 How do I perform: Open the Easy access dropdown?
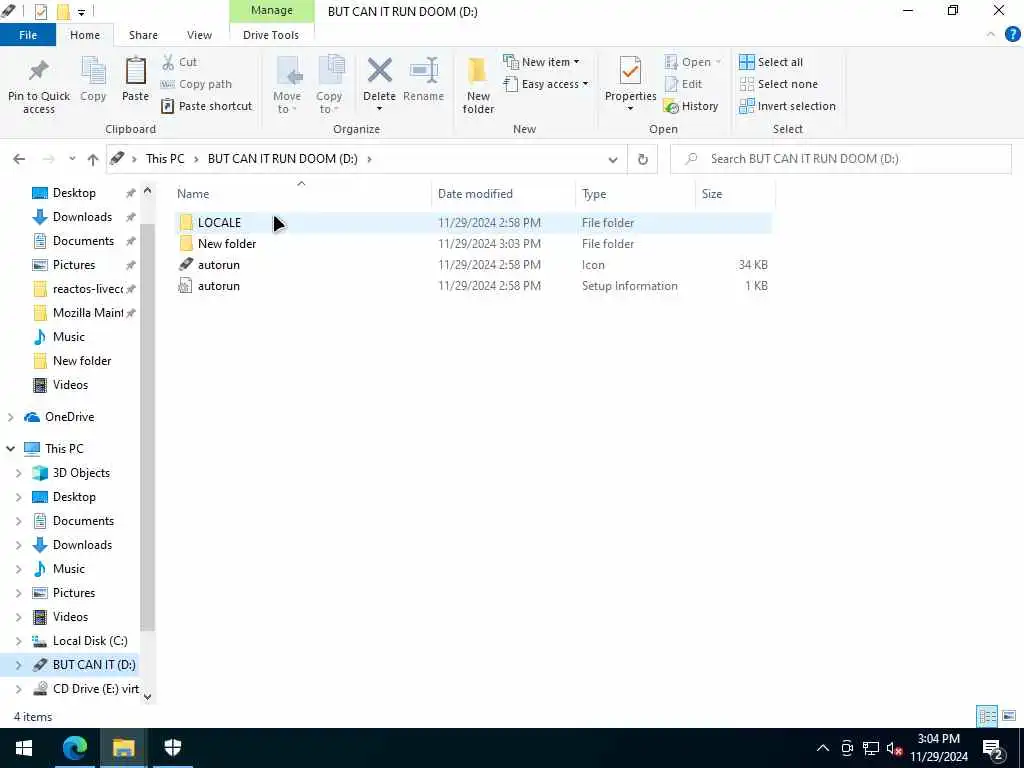(546, 84)
